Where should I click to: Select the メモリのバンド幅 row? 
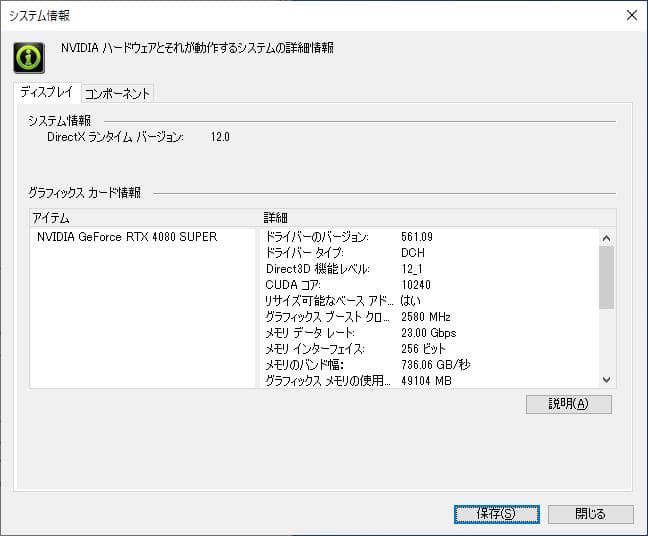click(x=430, y=364)
